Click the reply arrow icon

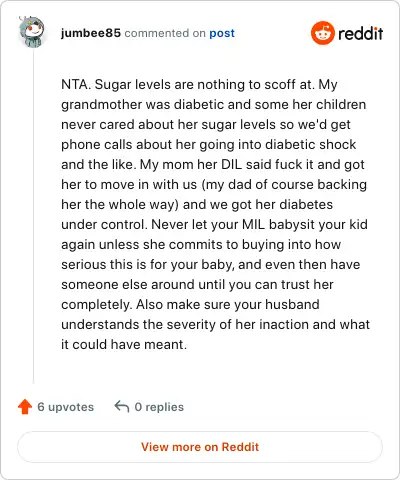pos(122,406)
